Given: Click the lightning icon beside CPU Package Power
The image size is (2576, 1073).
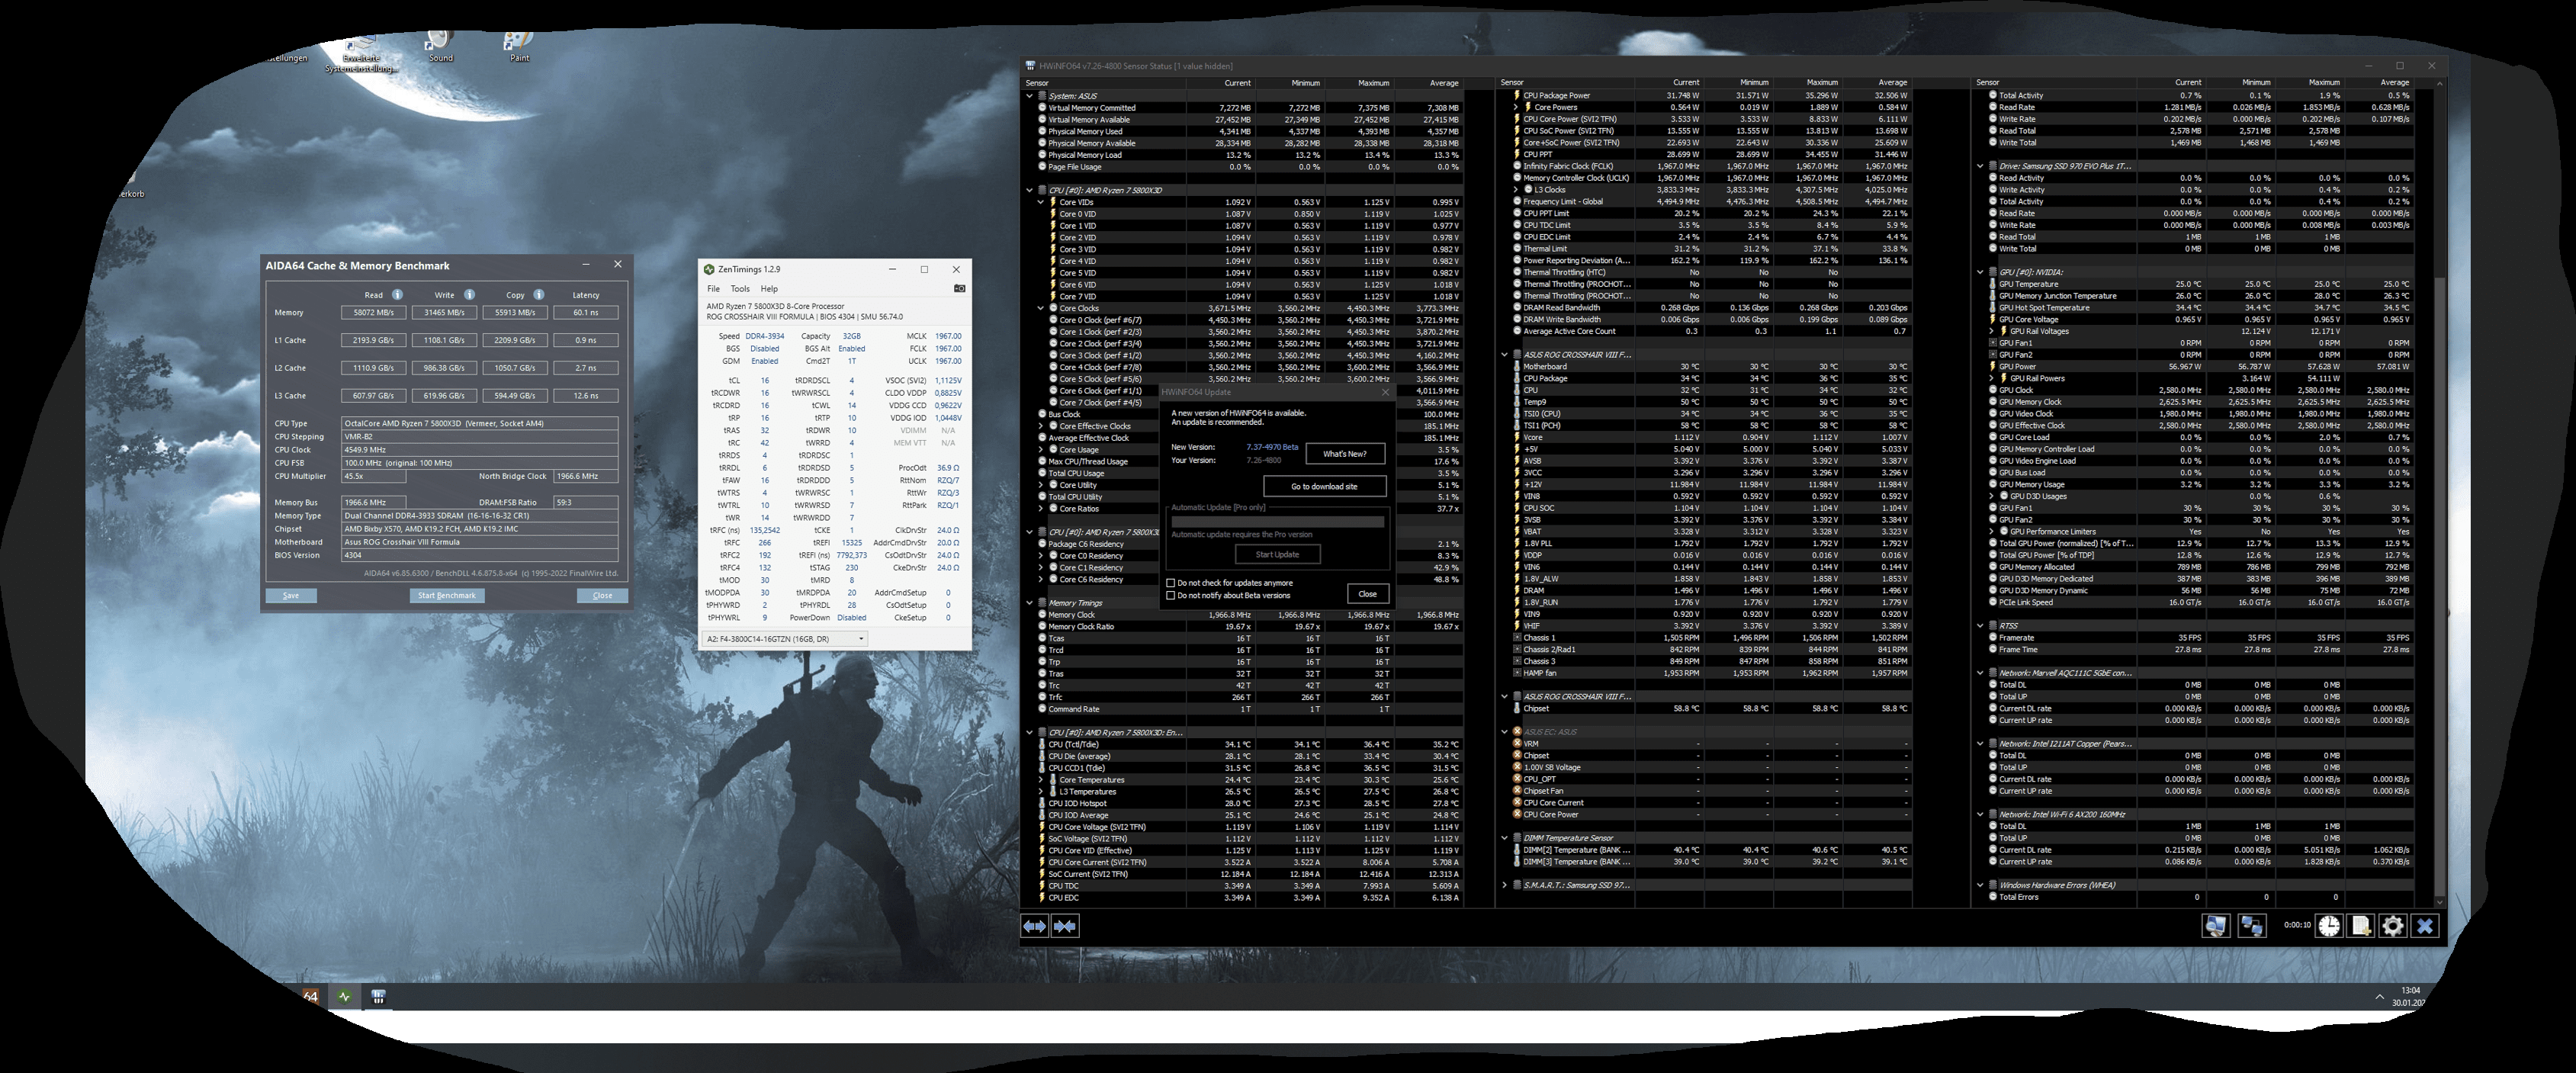Looking at the screenshot, I should coord(1517,96).
